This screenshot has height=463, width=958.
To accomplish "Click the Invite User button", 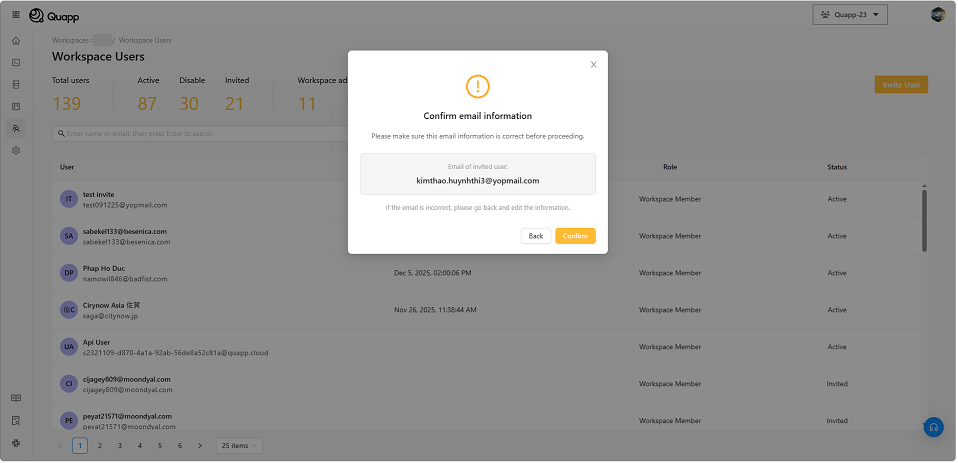I will [x=901, y=85].
